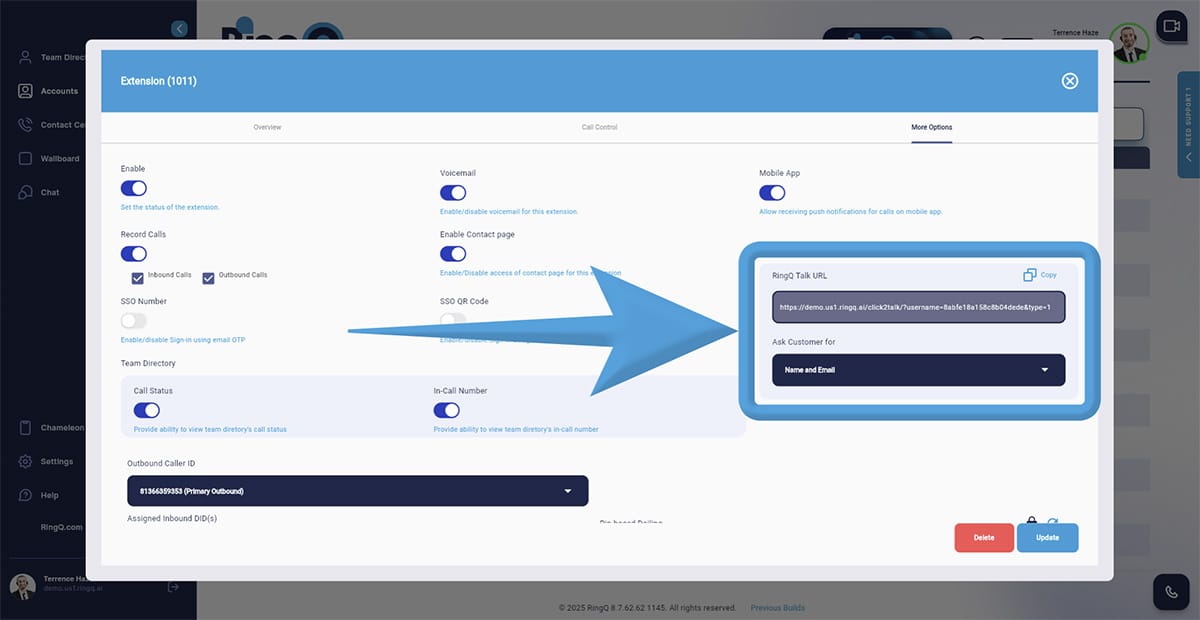Disable the Mobile App toggle
This screenshot has height=620, width=1200.
[772, 193]
